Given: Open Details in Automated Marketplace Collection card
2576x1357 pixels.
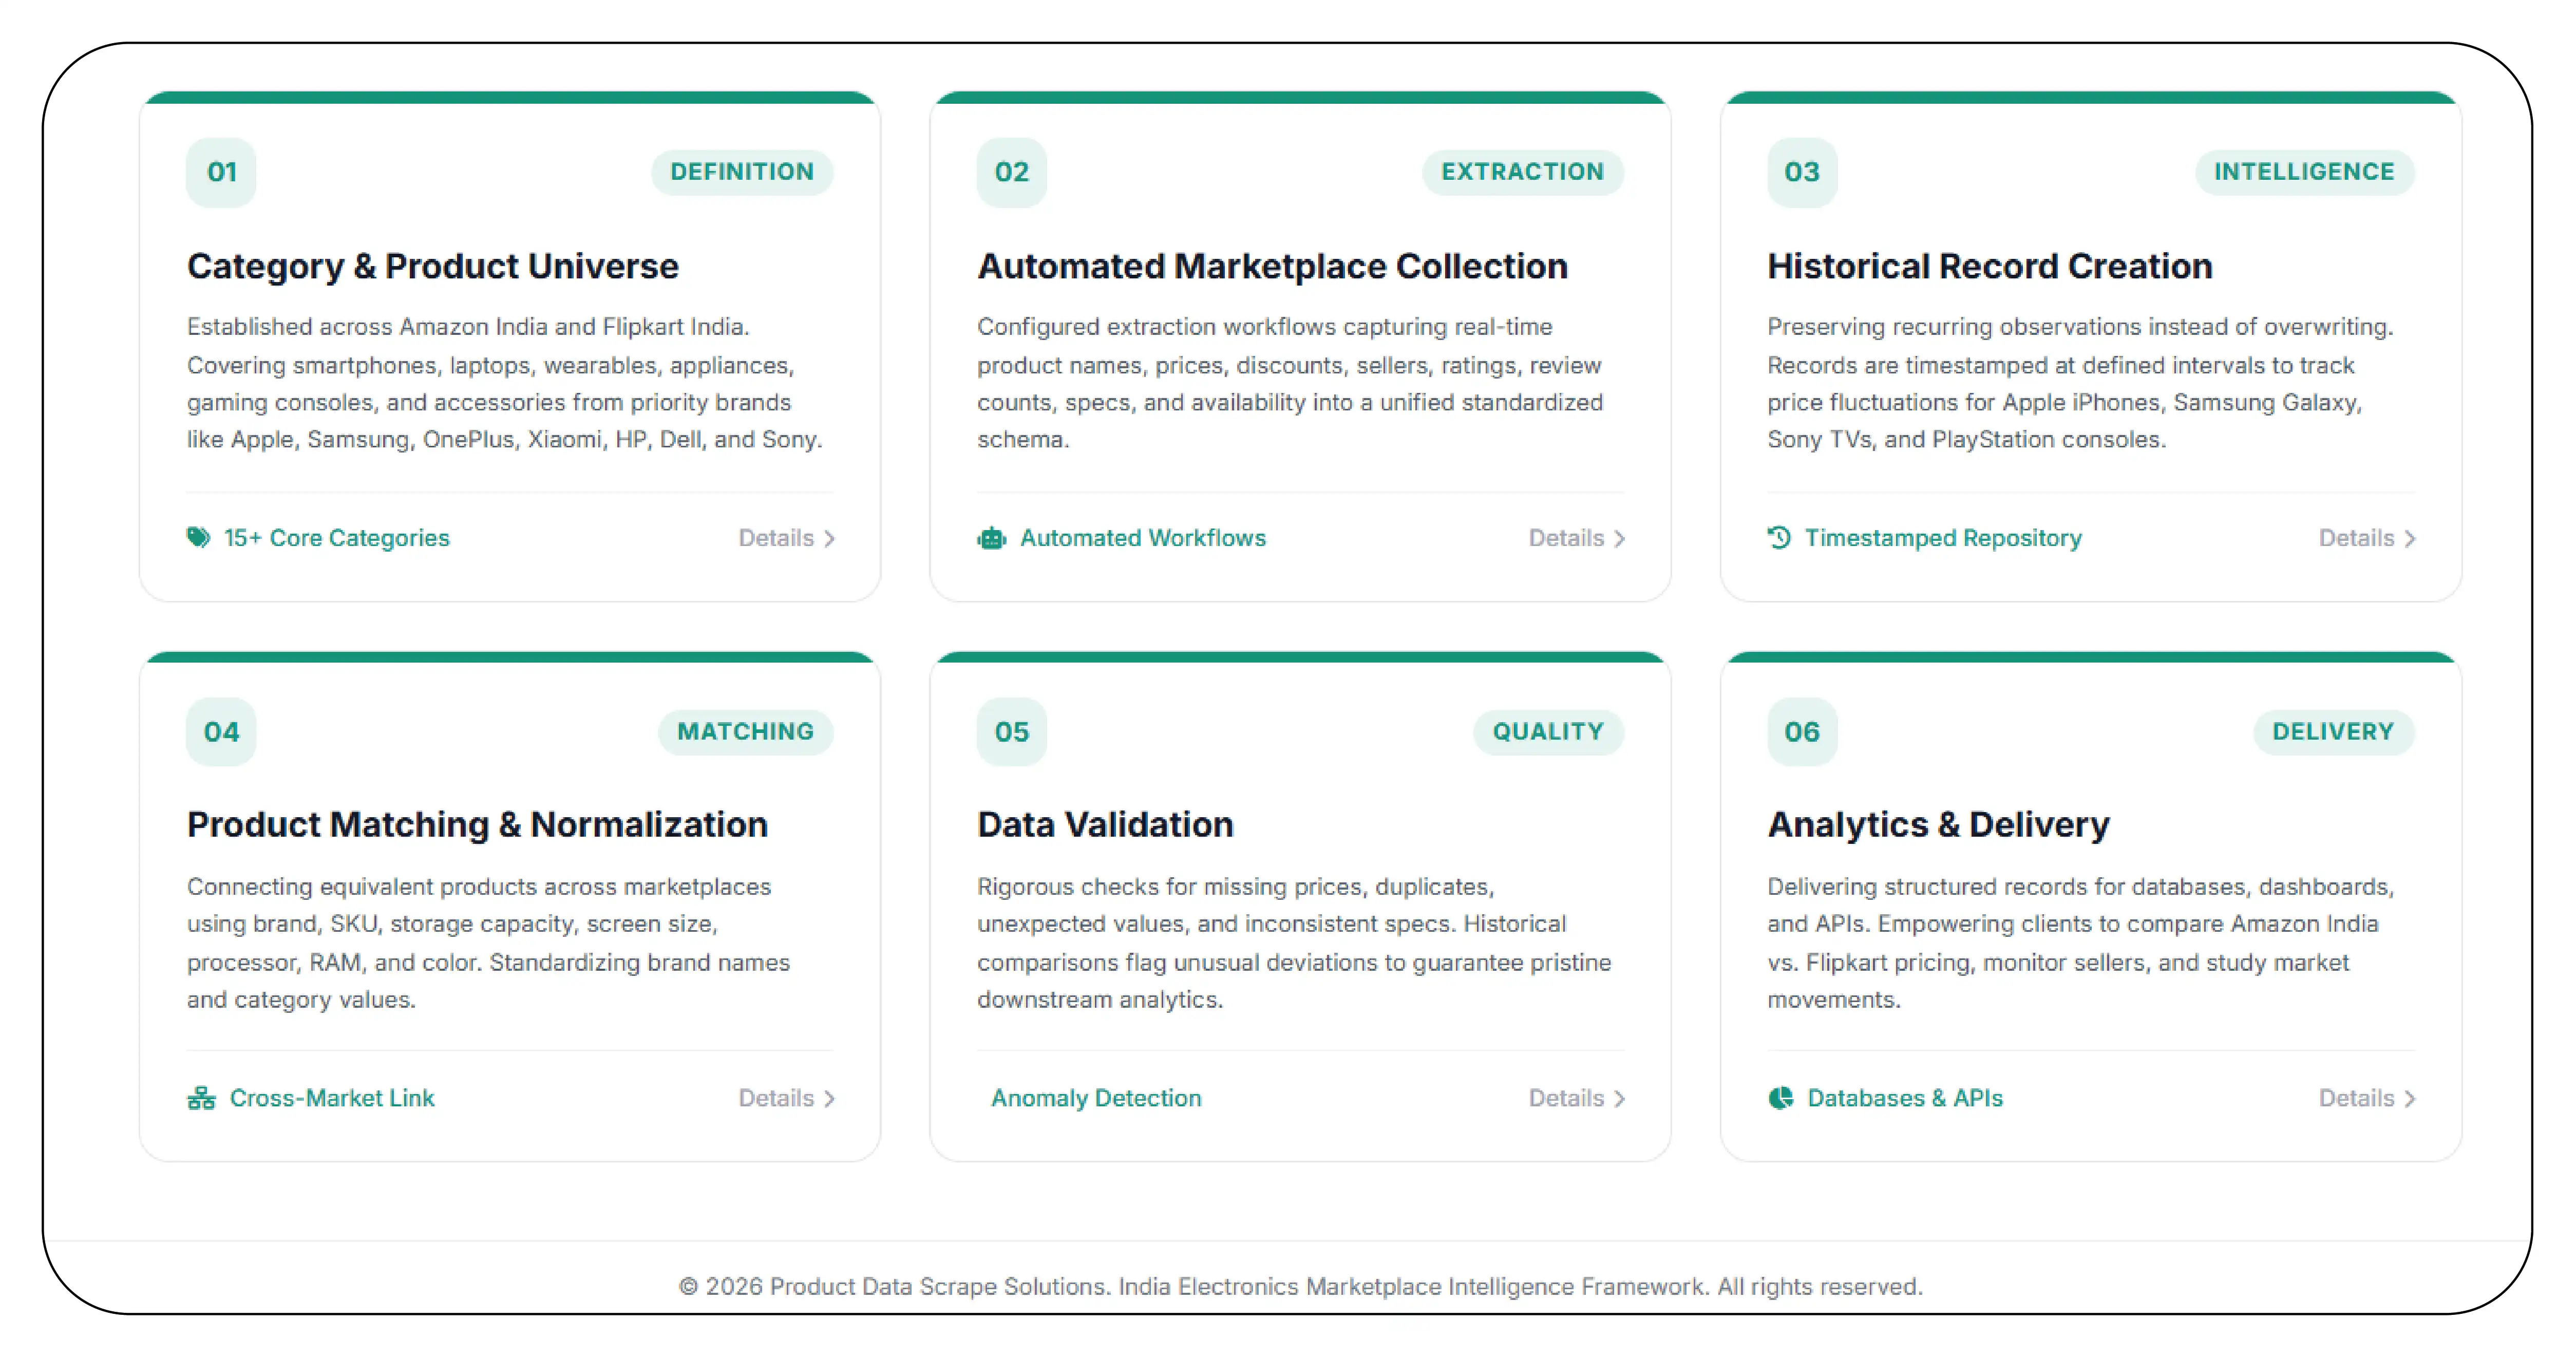Looking at the screenshot, I should coord(1577,538).
